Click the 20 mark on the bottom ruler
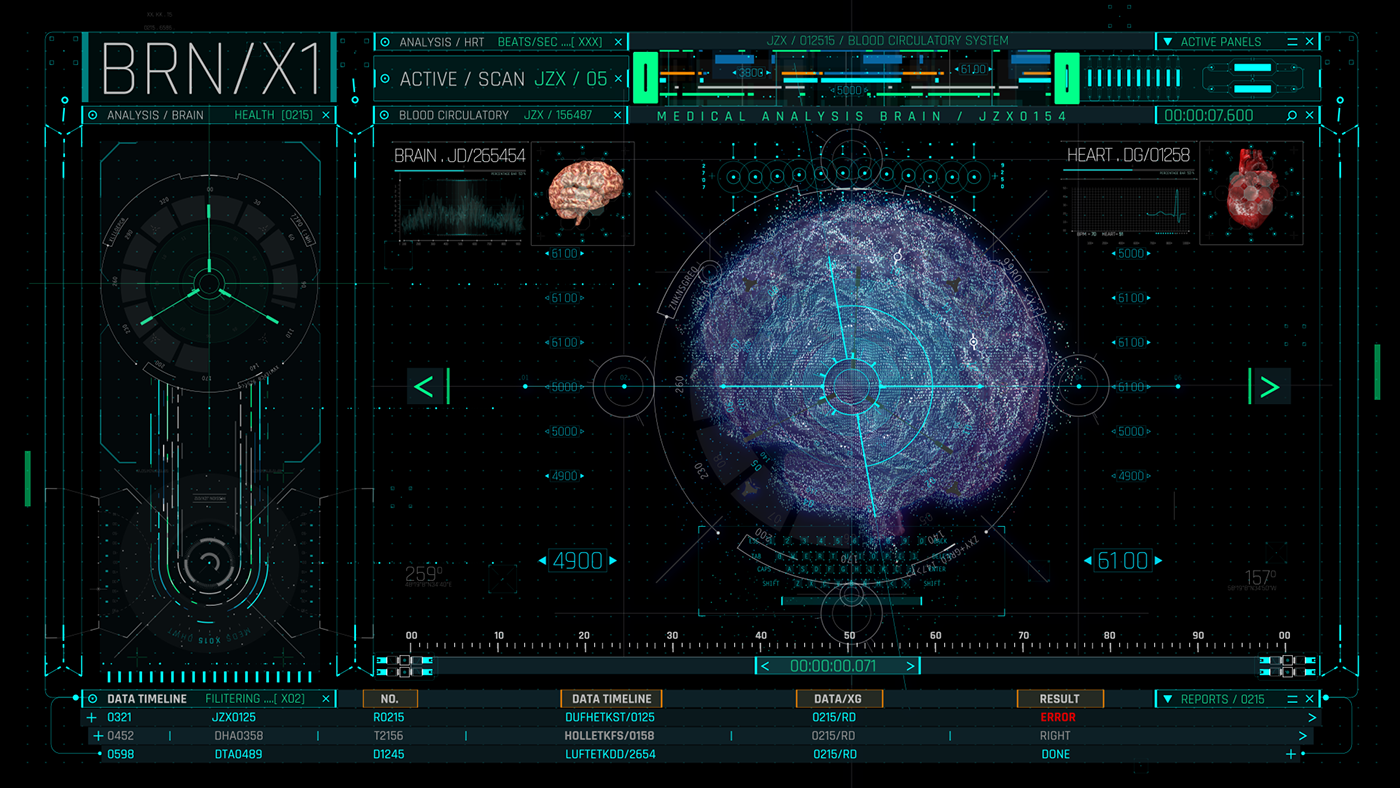Image resolution: width=1400 pixels, height=788 pixels. 585,636
